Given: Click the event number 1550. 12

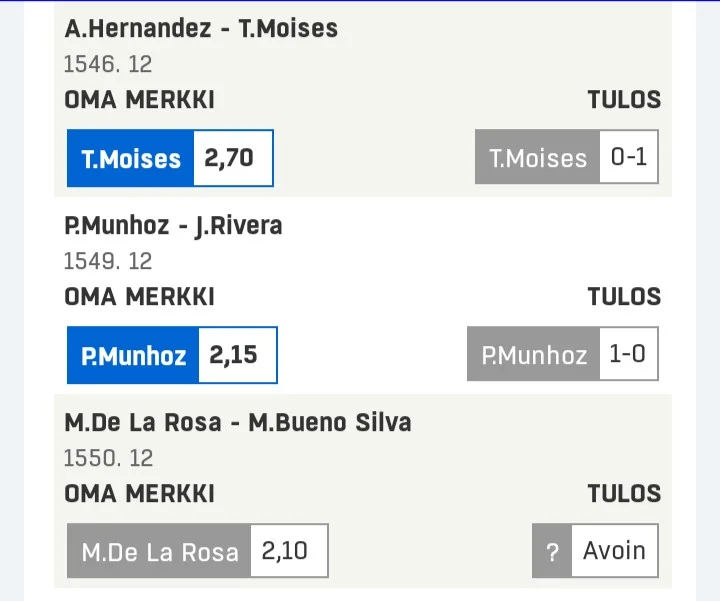Looking at the screenshot, I should [108, 458].
